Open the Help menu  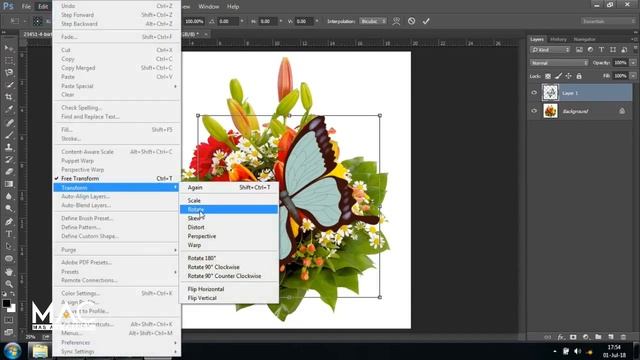click(233, 7)
